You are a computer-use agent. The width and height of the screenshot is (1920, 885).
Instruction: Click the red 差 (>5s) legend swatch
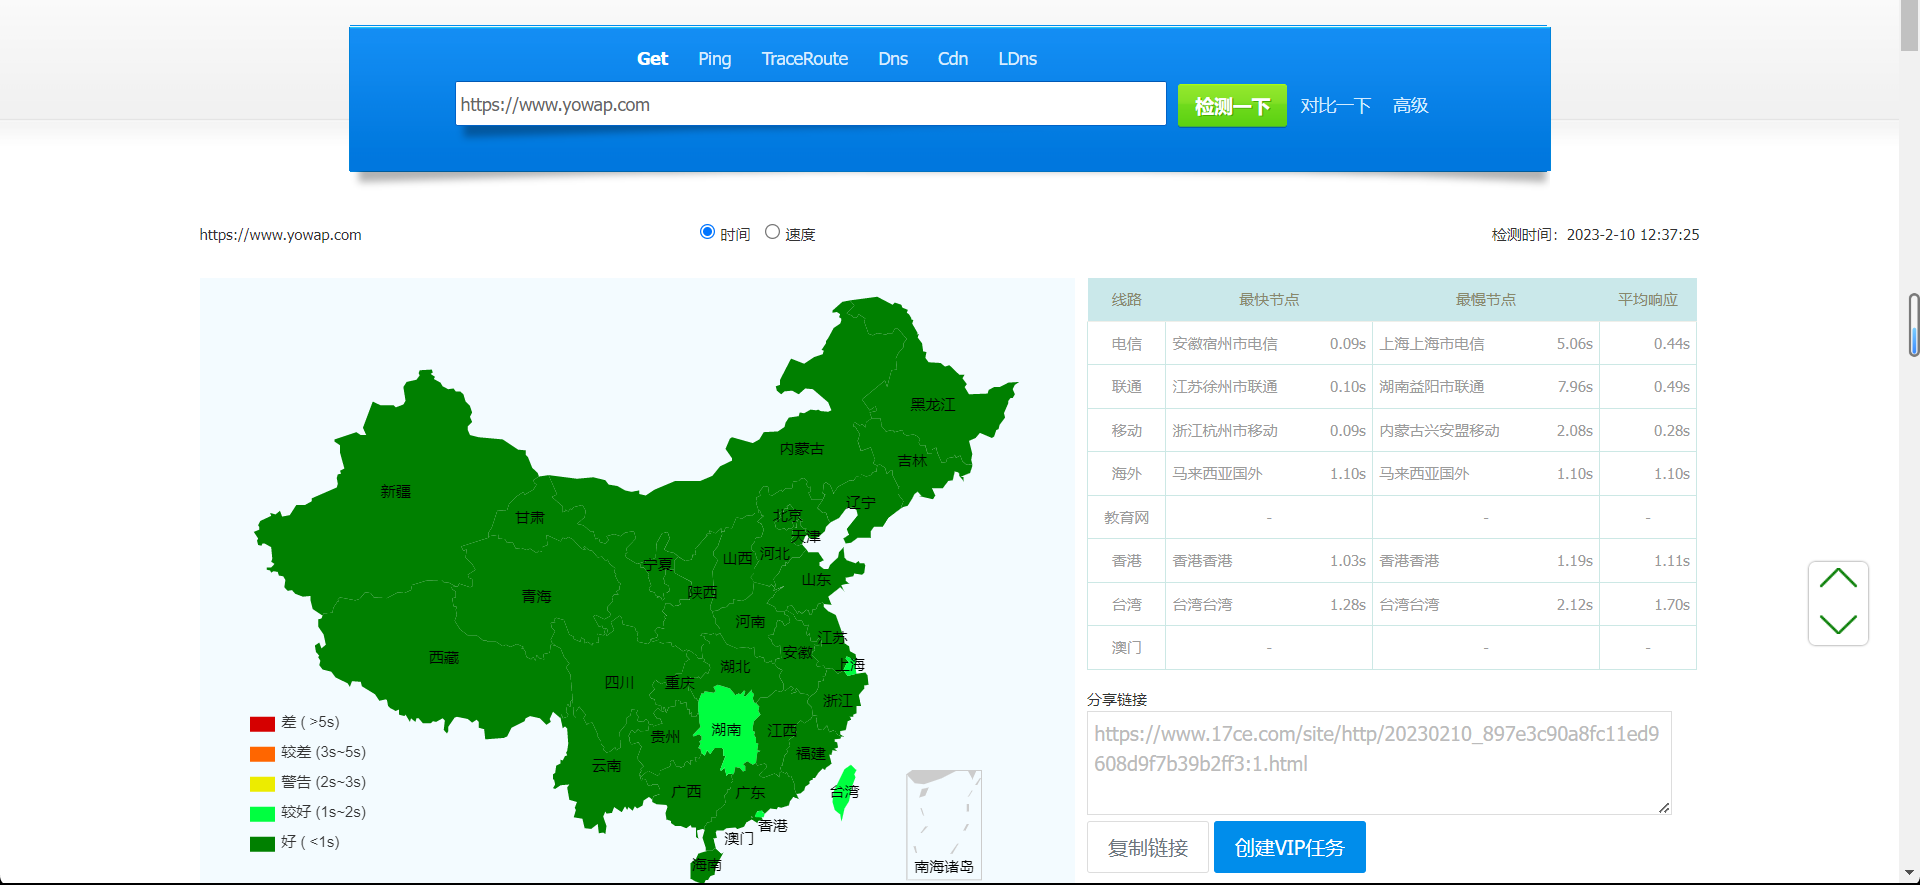(262, 723)
